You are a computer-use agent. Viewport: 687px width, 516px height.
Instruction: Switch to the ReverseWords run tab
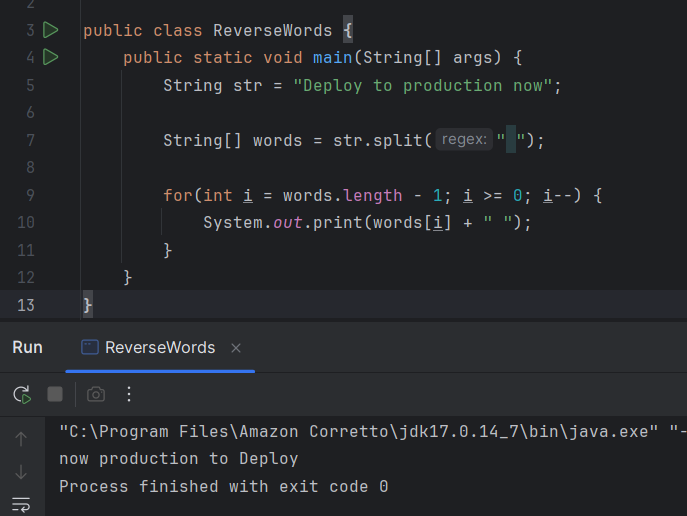pyautogui.click(x=159, y=348)
